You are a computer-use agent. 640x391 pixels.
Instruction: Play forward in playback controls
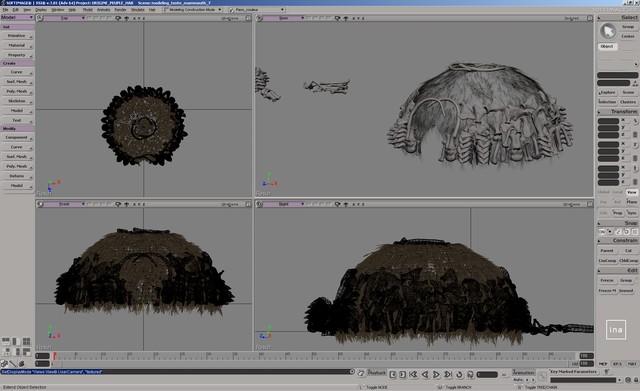(436, 374)
